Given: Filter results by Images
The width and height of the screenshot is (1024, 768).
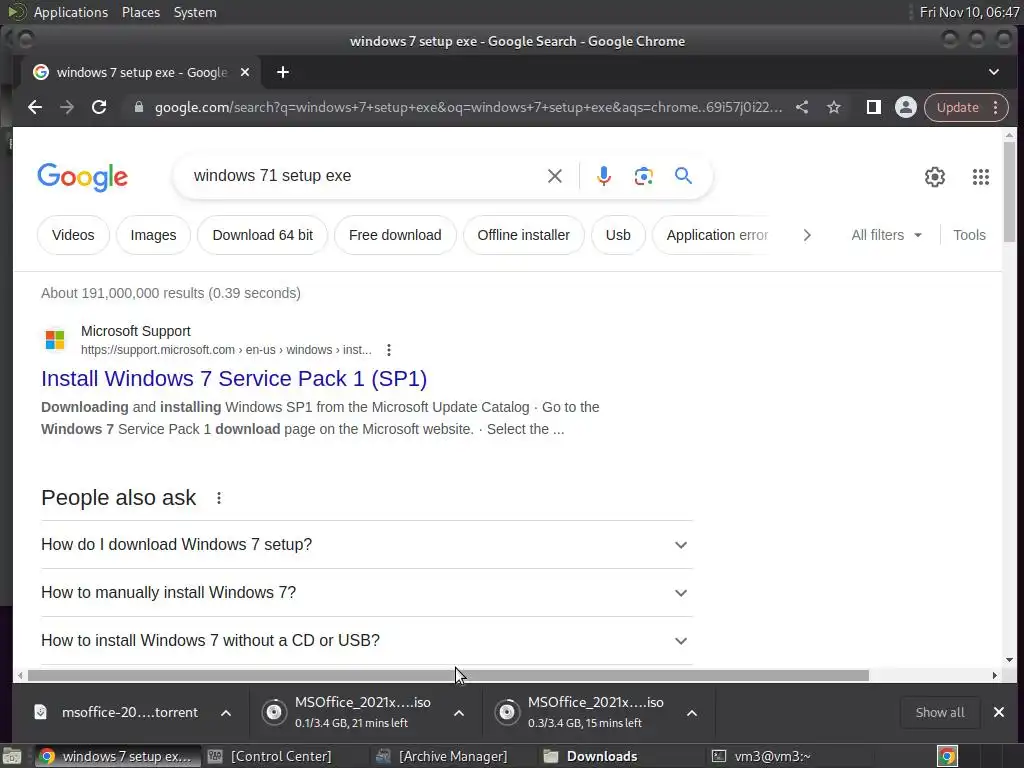Looking at the screenshot, I should [x=153, y=235].
